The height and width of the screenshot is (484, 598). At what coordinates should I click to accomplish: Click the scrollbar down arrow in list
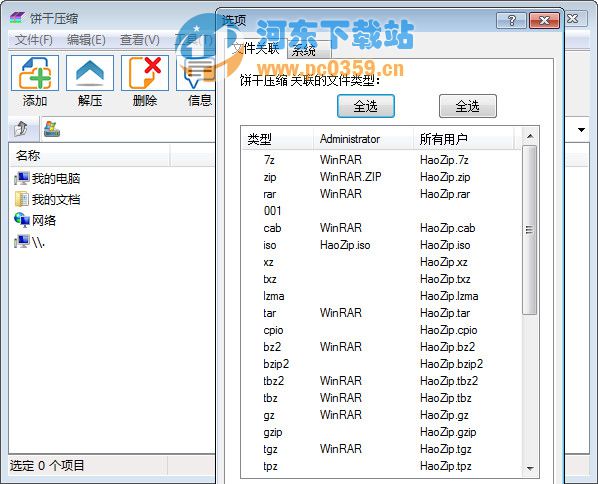pyautogui.click(x=530, y=468)
